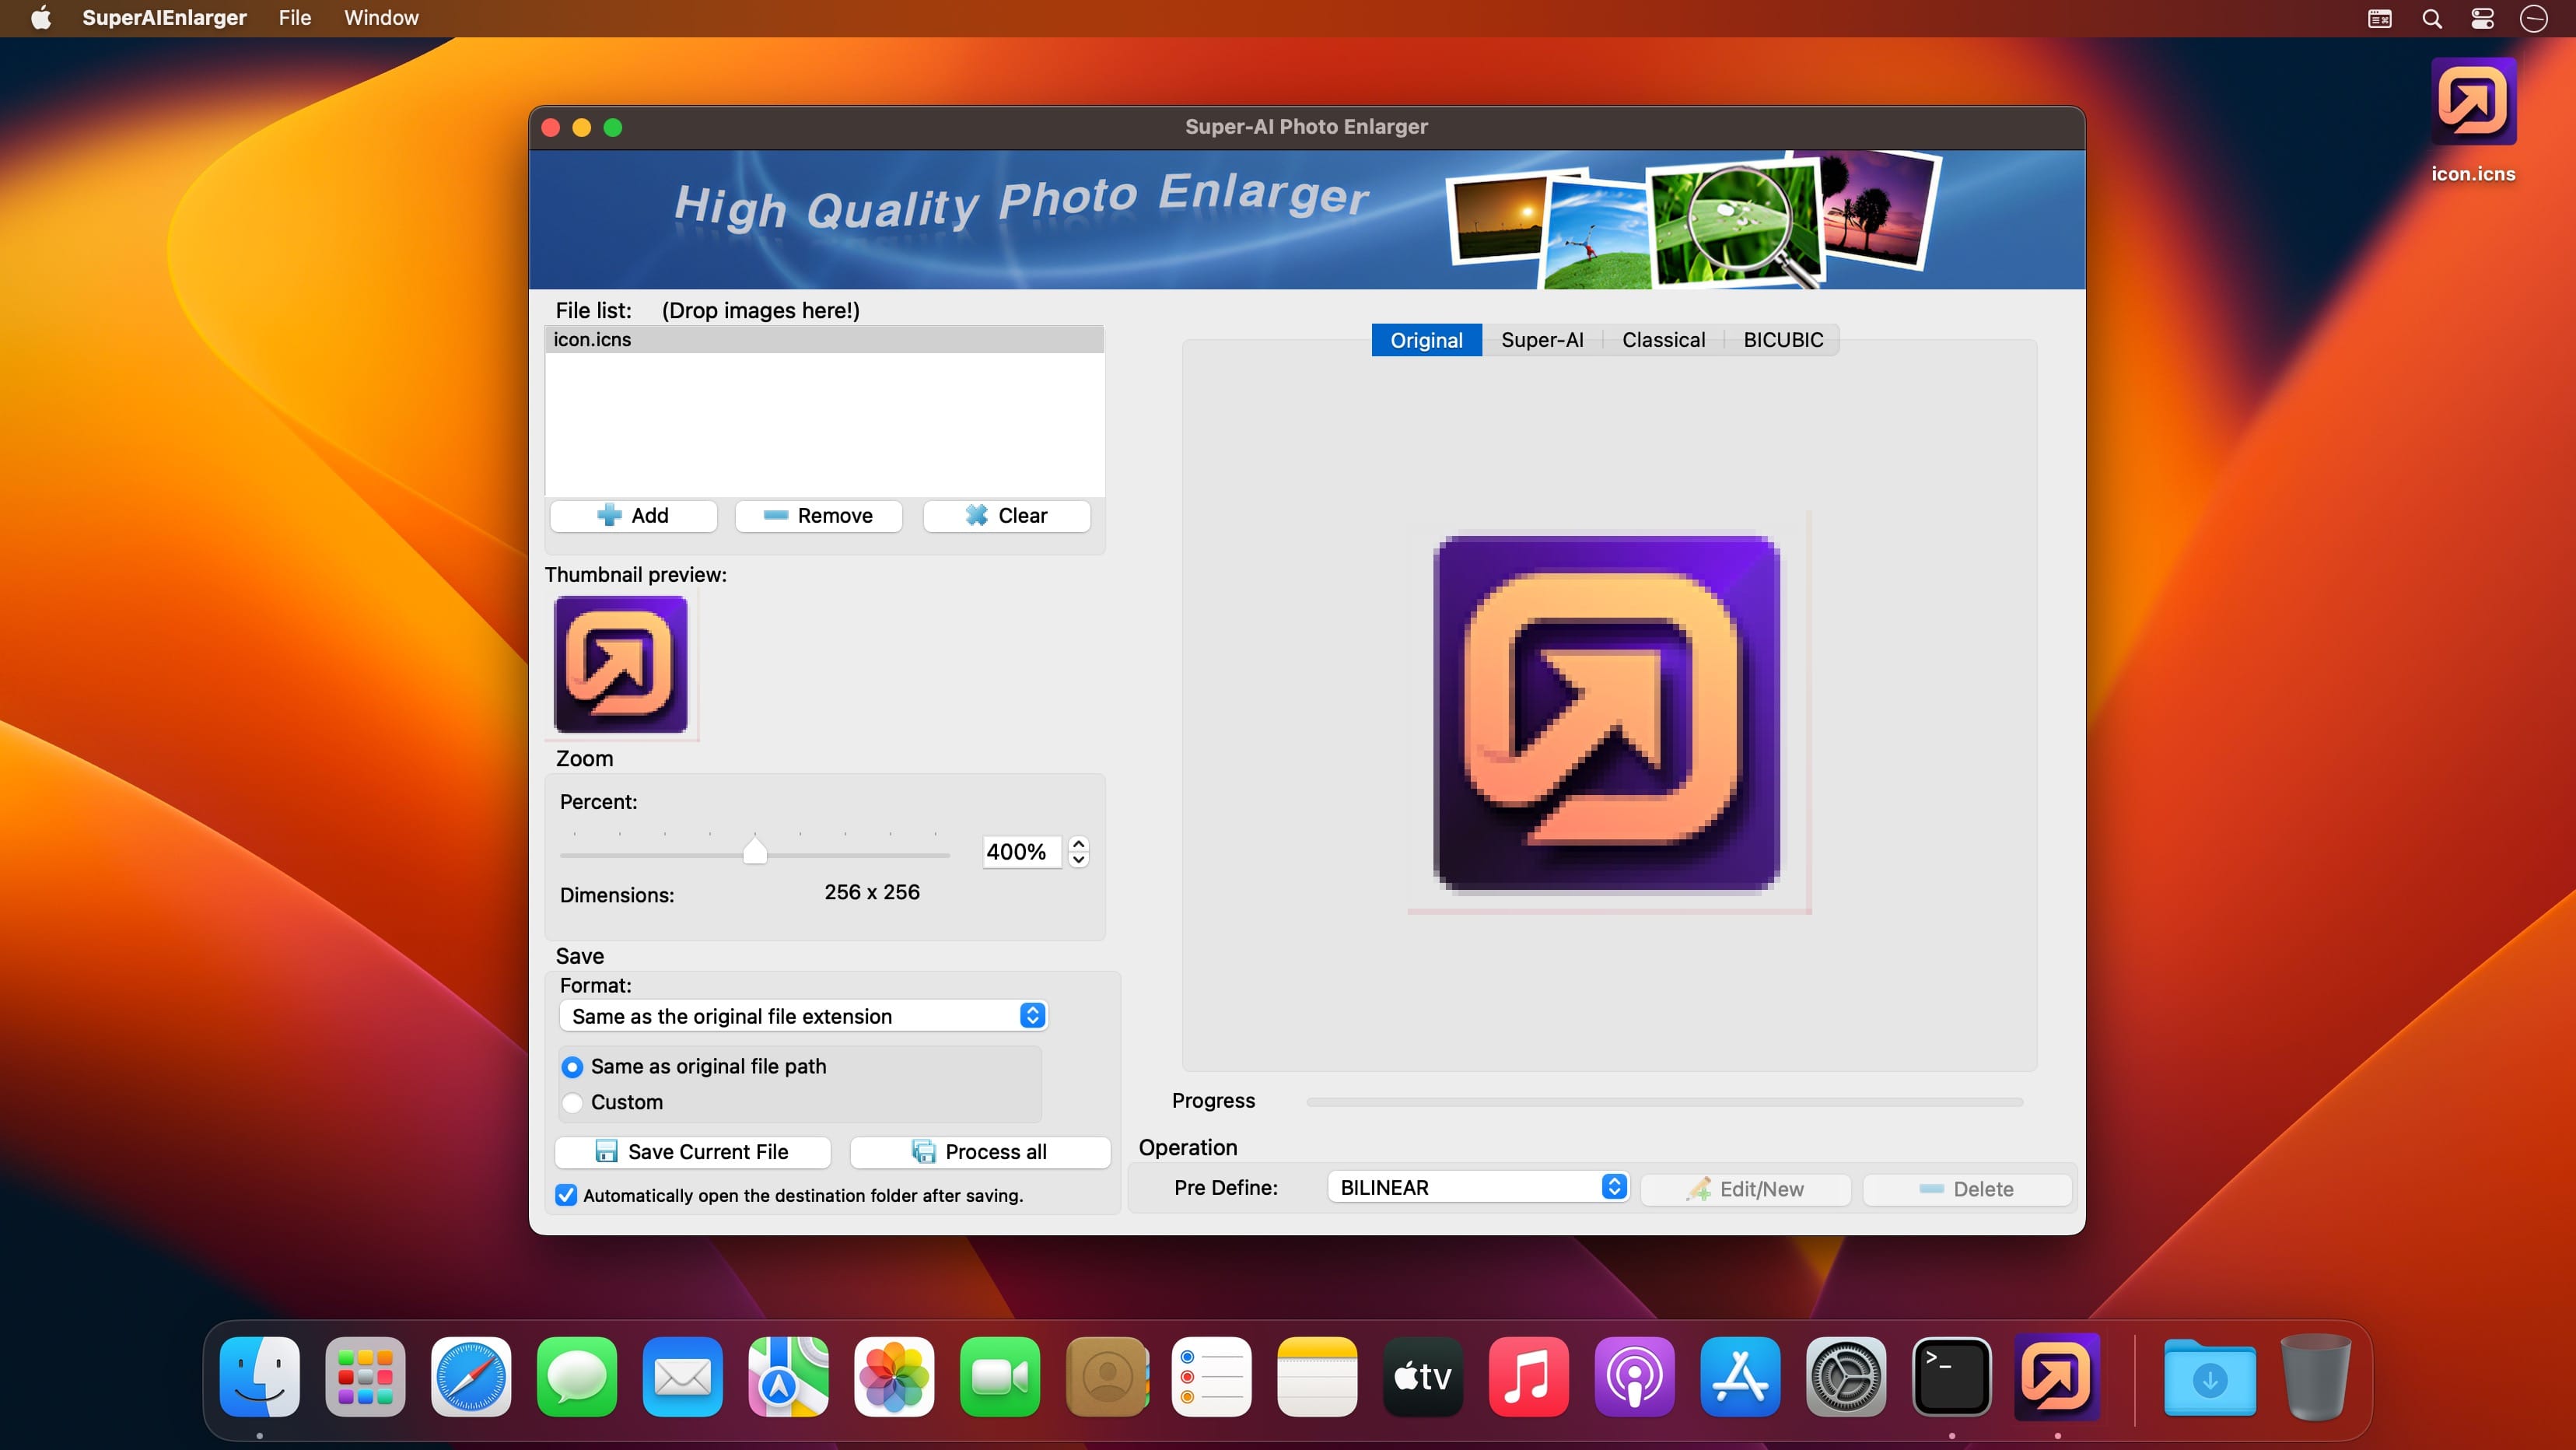Click the input source menu bar icon
This screenshot has width=2576, height=1450.
click(x=2380, y=18)
